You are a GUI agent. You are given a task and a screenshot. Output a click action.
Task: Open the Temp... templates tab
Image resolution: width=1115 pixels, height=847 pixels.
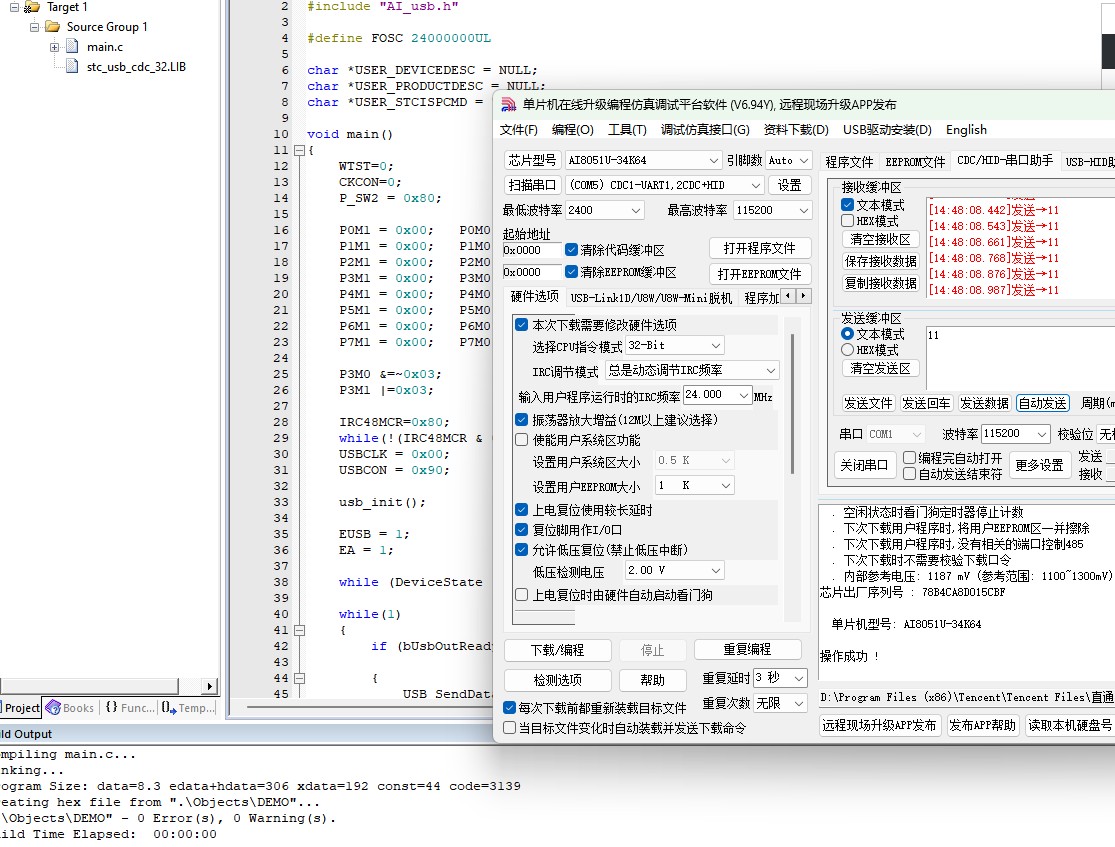tap(188, 708)
